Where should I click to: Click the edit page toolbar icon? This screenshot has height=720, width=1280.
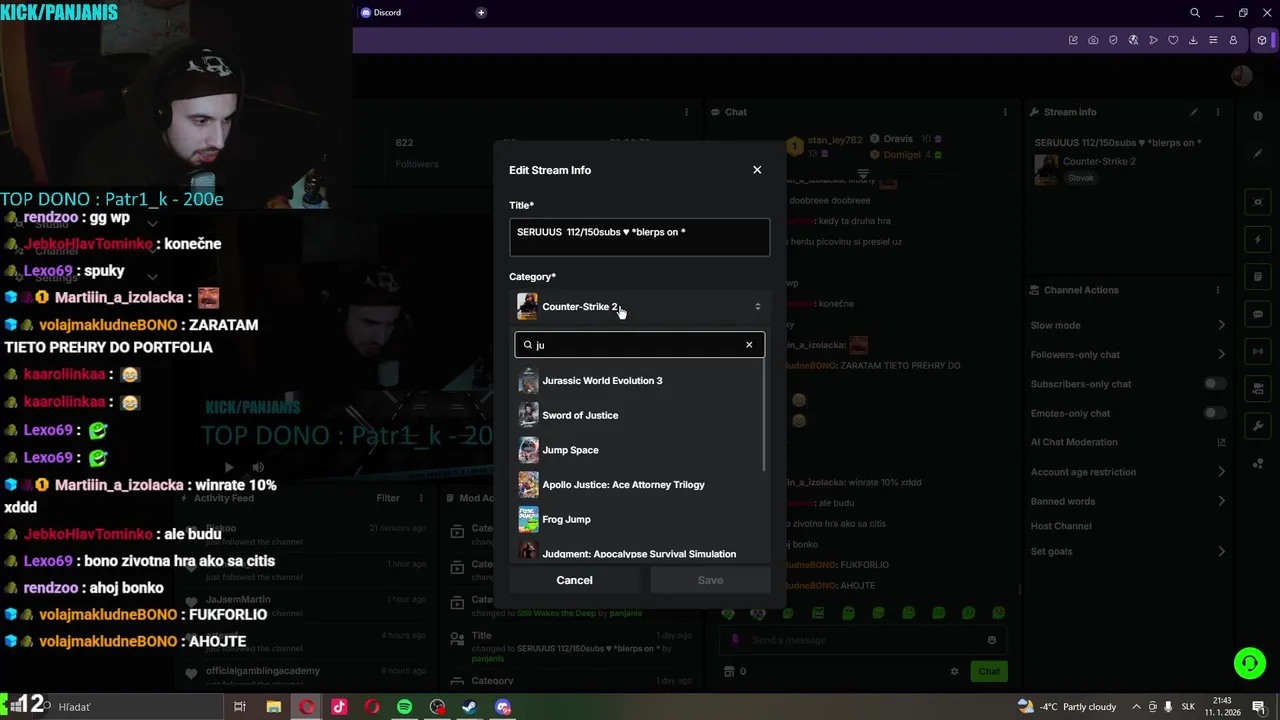click(x=1073, y=40)
